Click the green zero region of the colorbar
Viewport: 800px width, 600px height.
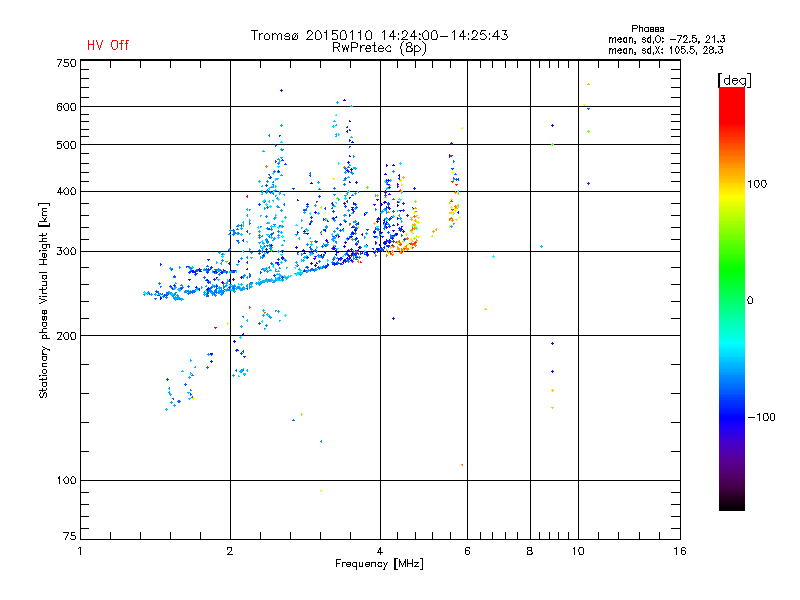point(732,301)
